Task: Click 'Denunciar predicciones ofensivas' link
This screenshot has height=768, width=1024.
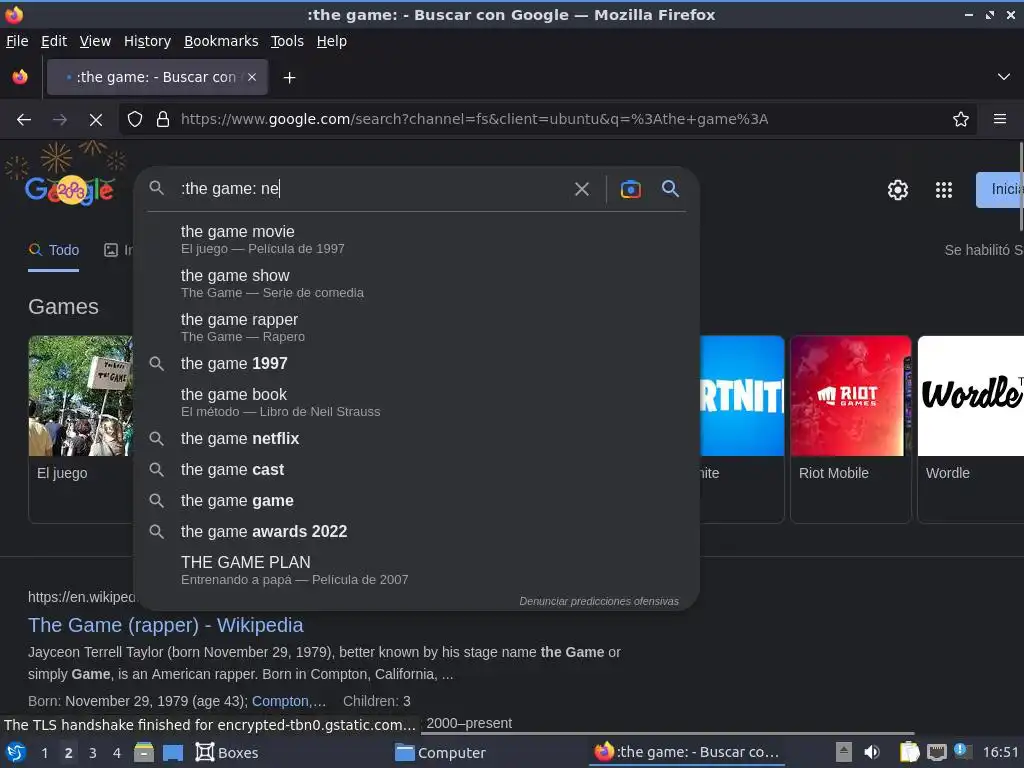Action: 599,601
